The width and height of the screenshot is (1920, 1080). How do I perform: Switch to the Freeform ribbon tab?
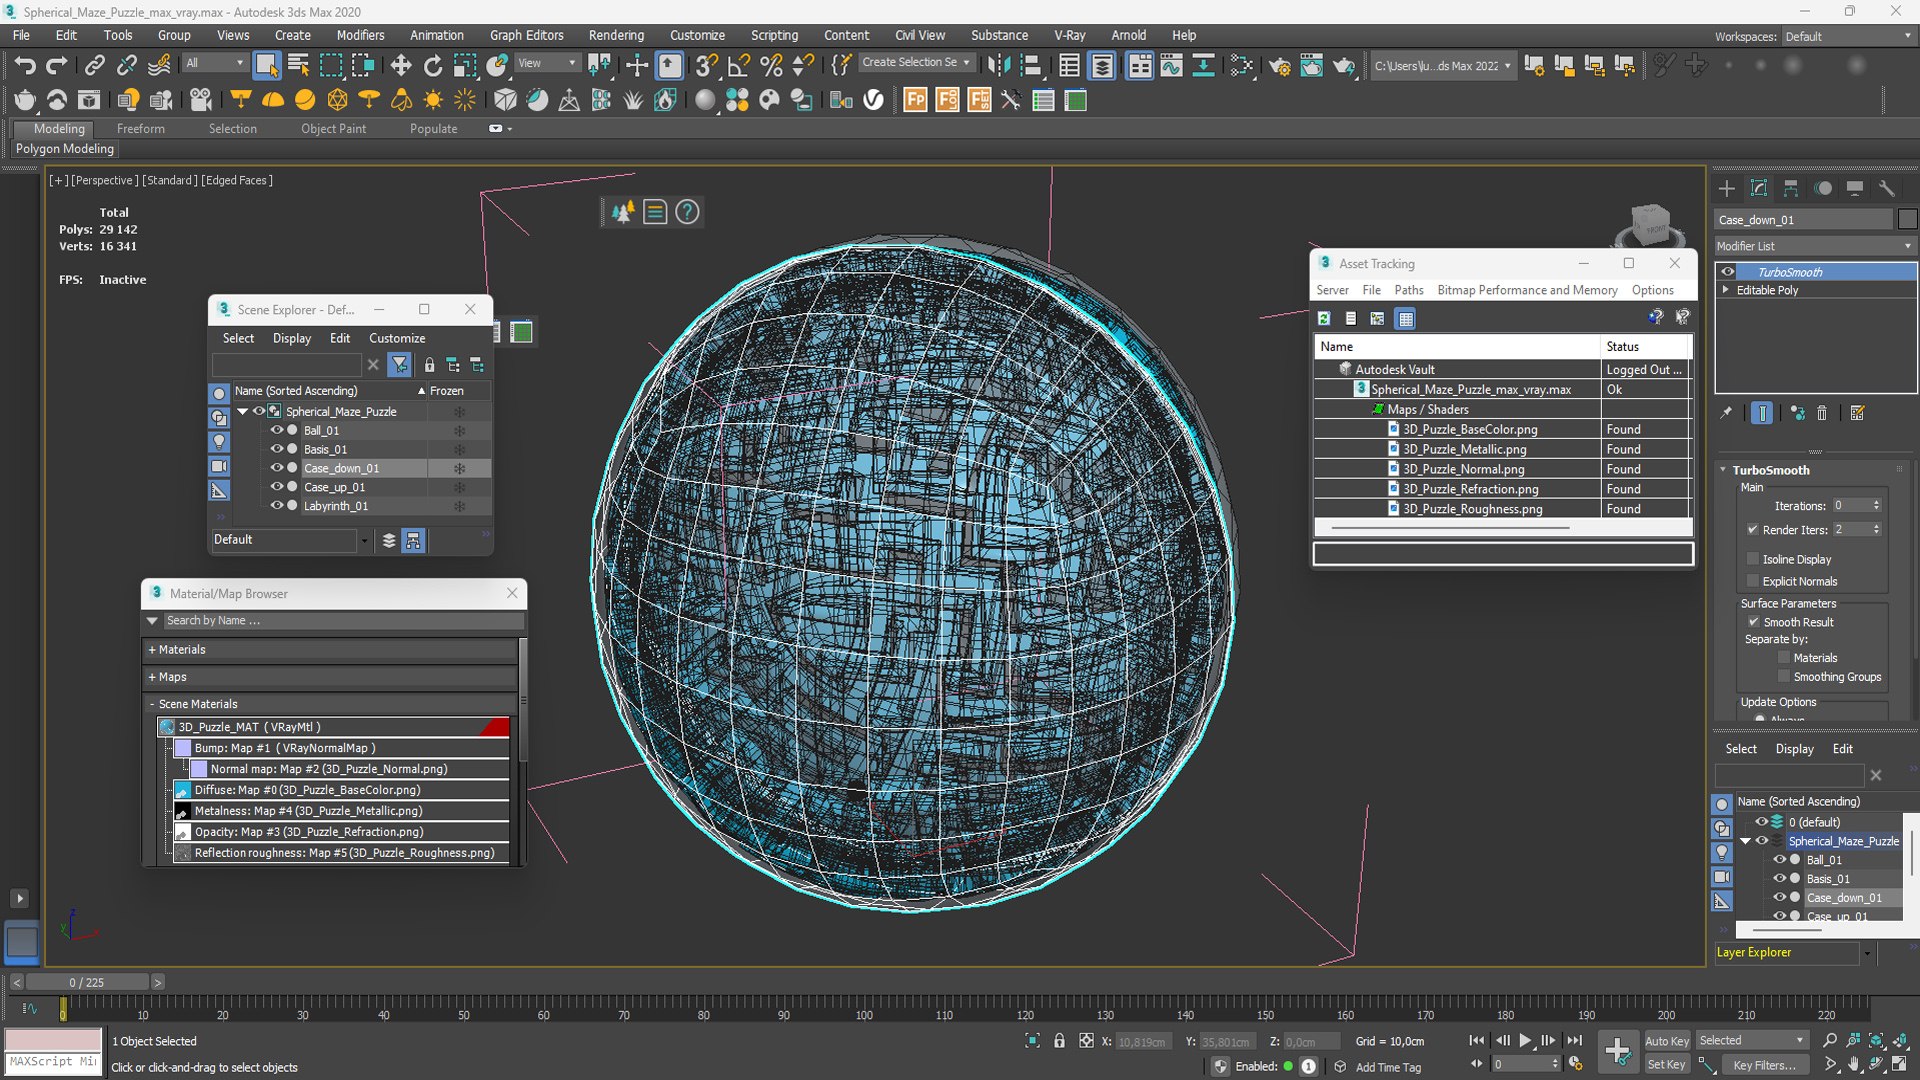pyautogui.click(x=140, y=129)
